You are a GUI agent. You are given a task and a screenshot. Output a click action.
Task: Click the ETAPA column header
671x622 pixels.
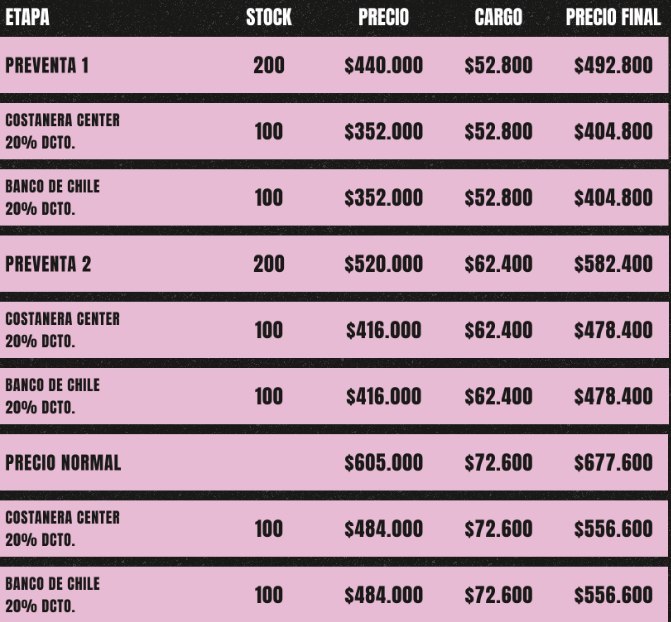click(x=27, y=18)
